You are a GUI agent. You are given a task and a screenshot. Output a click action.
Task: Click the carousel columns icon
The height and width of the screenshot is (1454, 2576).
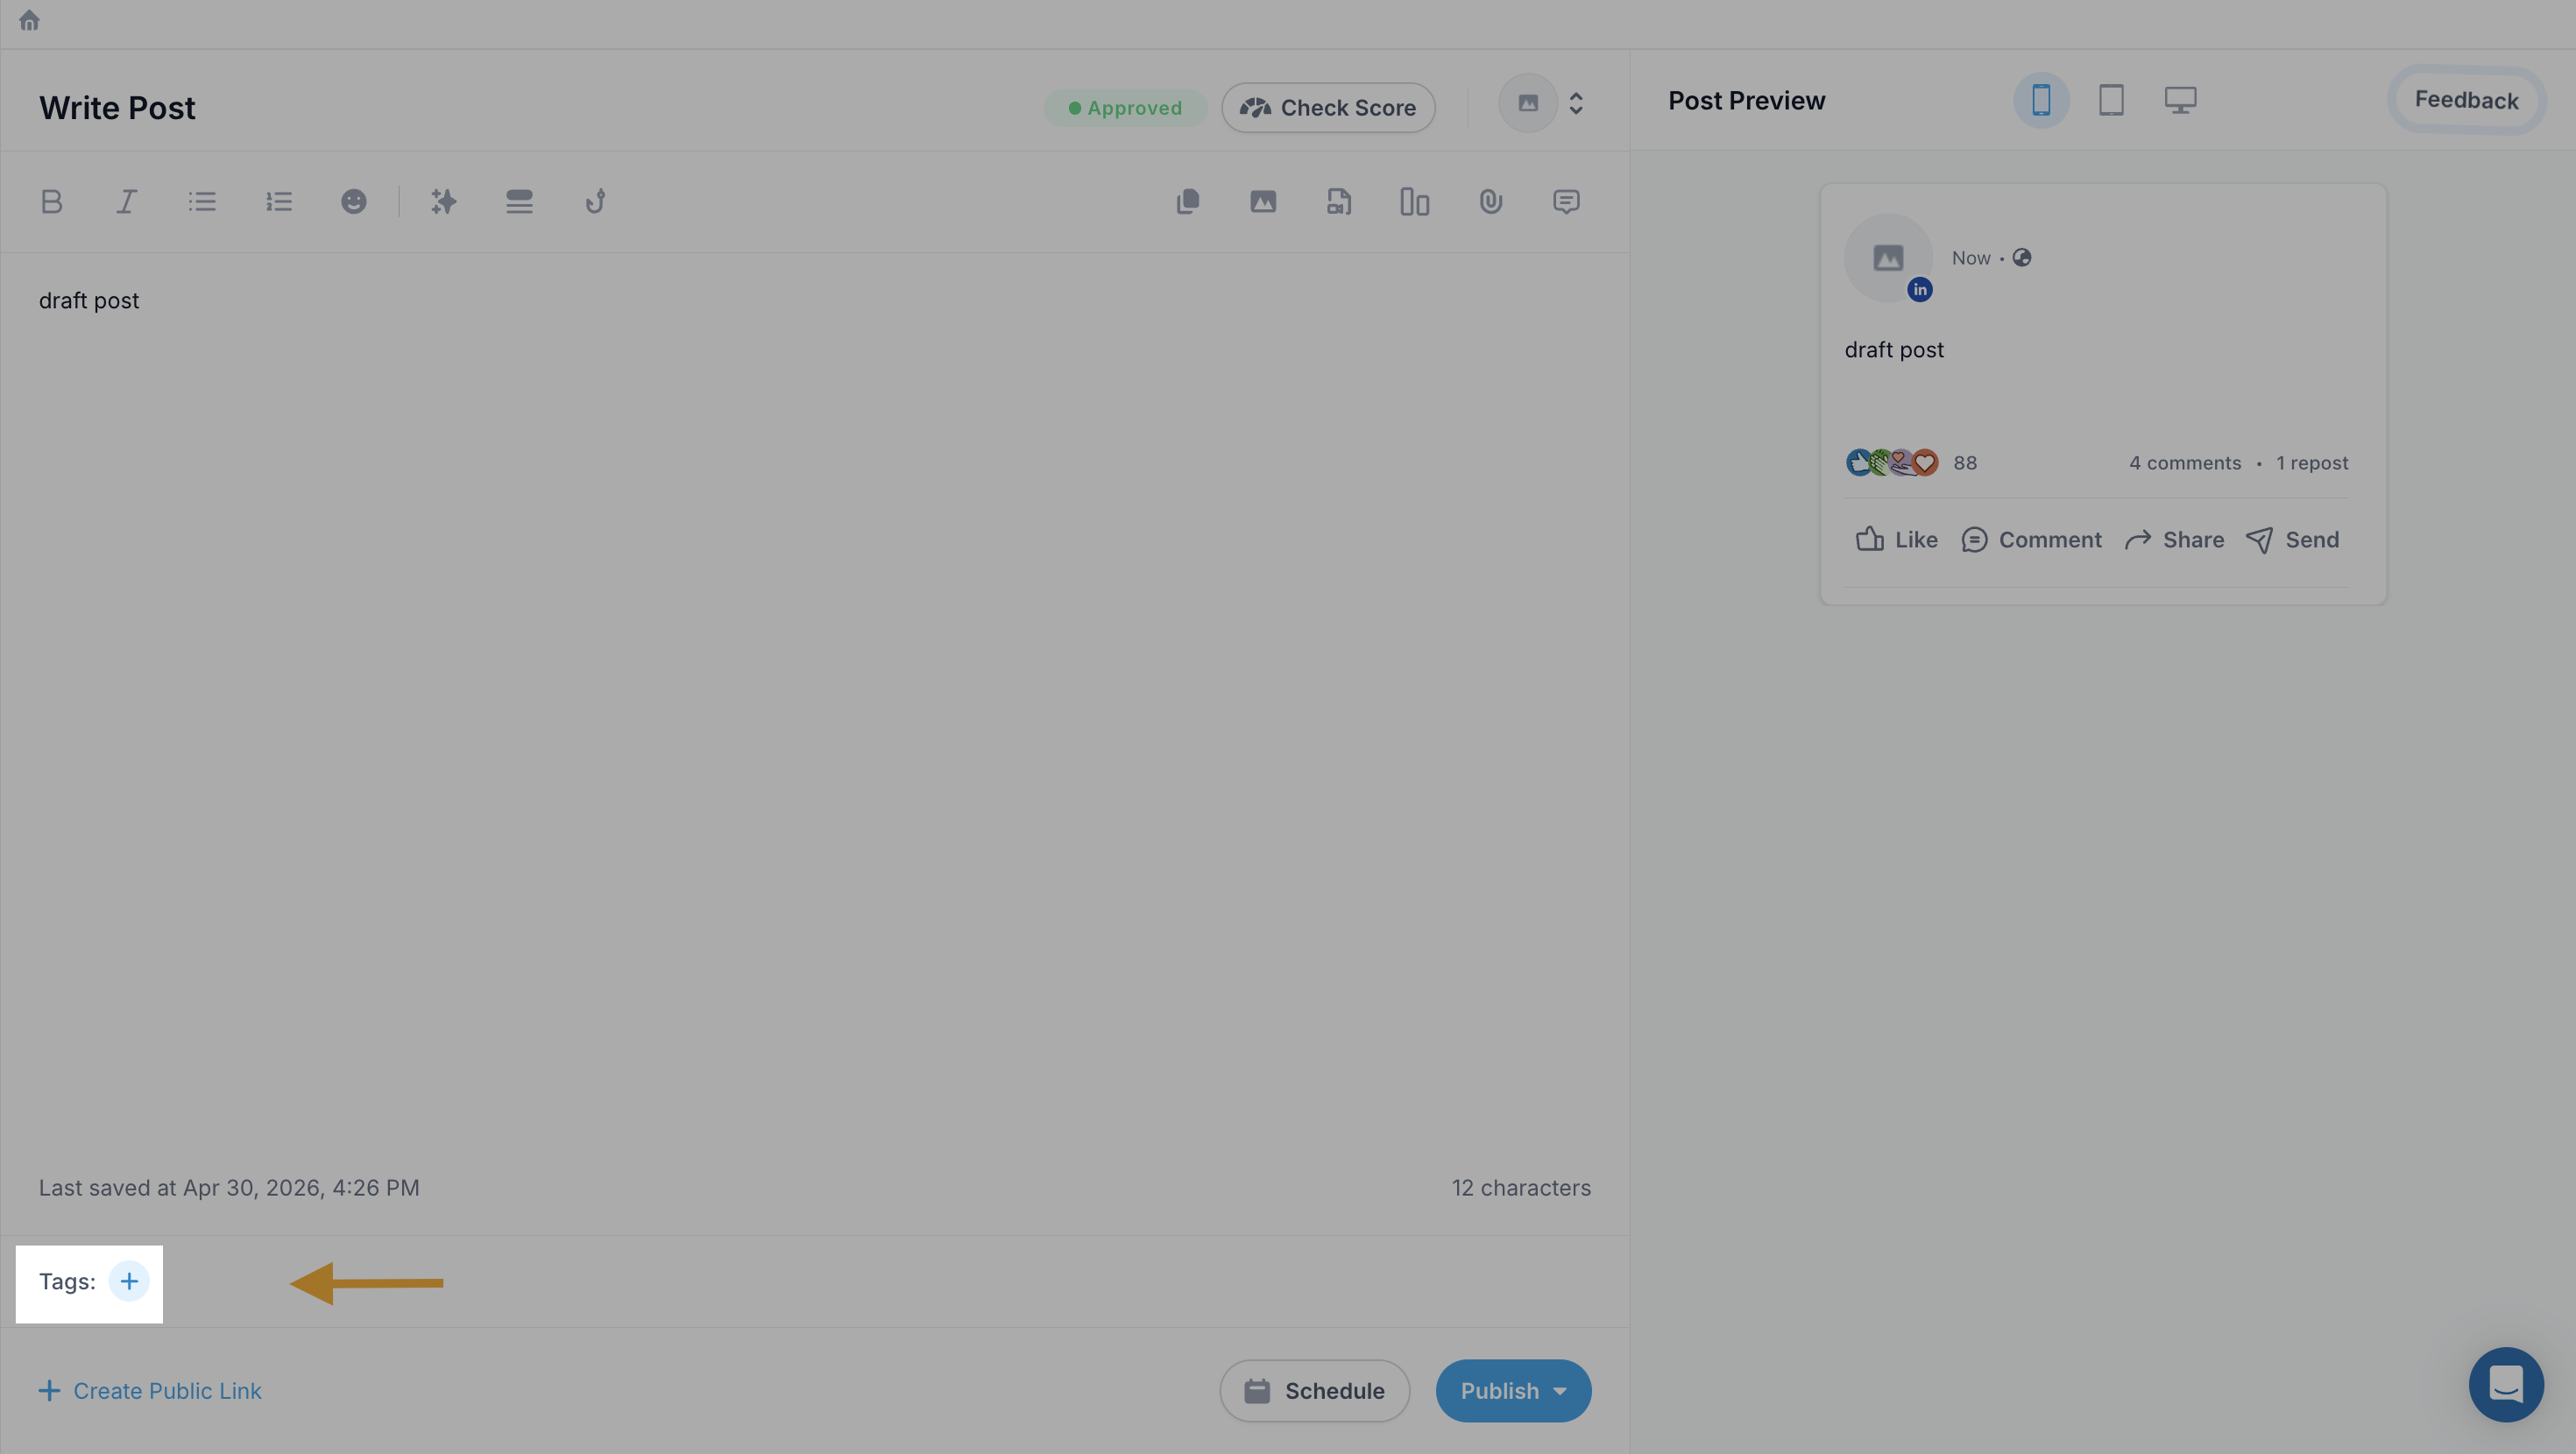(x=1415, y=202)
